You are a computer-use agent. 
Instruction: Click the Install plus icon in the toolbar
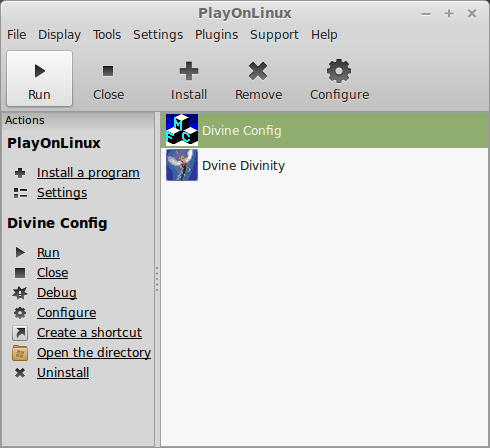(x=189, y=71)
